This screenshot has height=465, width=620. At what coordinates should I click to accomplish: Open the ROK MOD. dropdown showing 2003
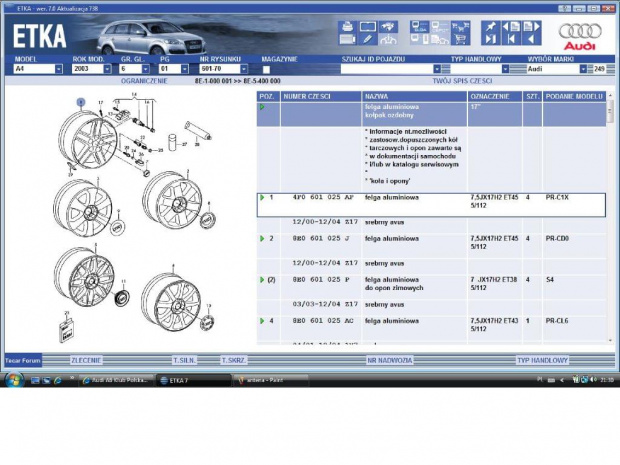pyautogui.click(x=107, y=69)
